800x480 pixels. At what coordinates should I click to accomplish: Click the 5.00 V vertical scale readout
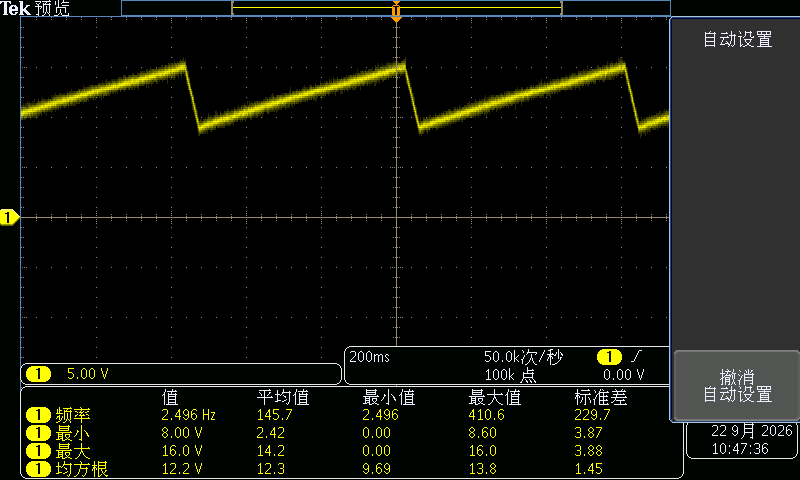coord(88,374)
